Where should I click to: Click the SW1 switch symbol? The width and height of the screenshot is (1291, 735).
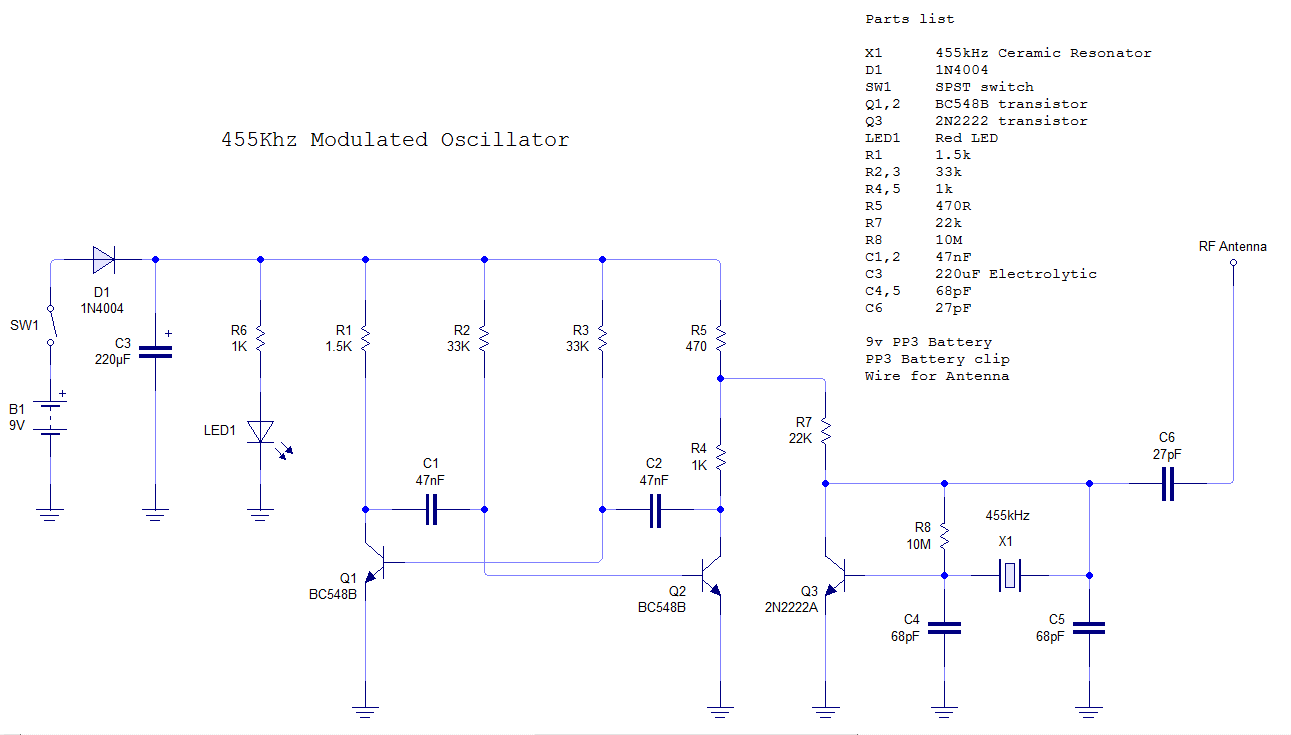point(51,324)
